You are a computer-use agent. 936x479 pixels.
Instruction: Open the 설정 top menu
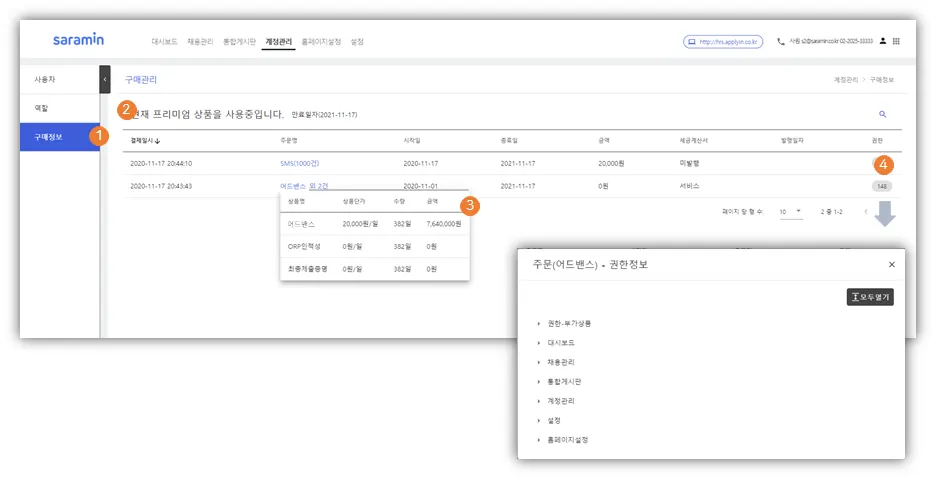(357, 42)
